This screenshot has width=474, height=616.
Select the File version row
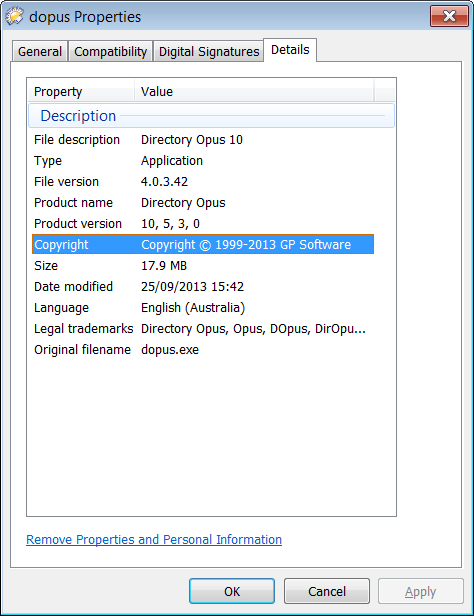[x=203, y=182]
